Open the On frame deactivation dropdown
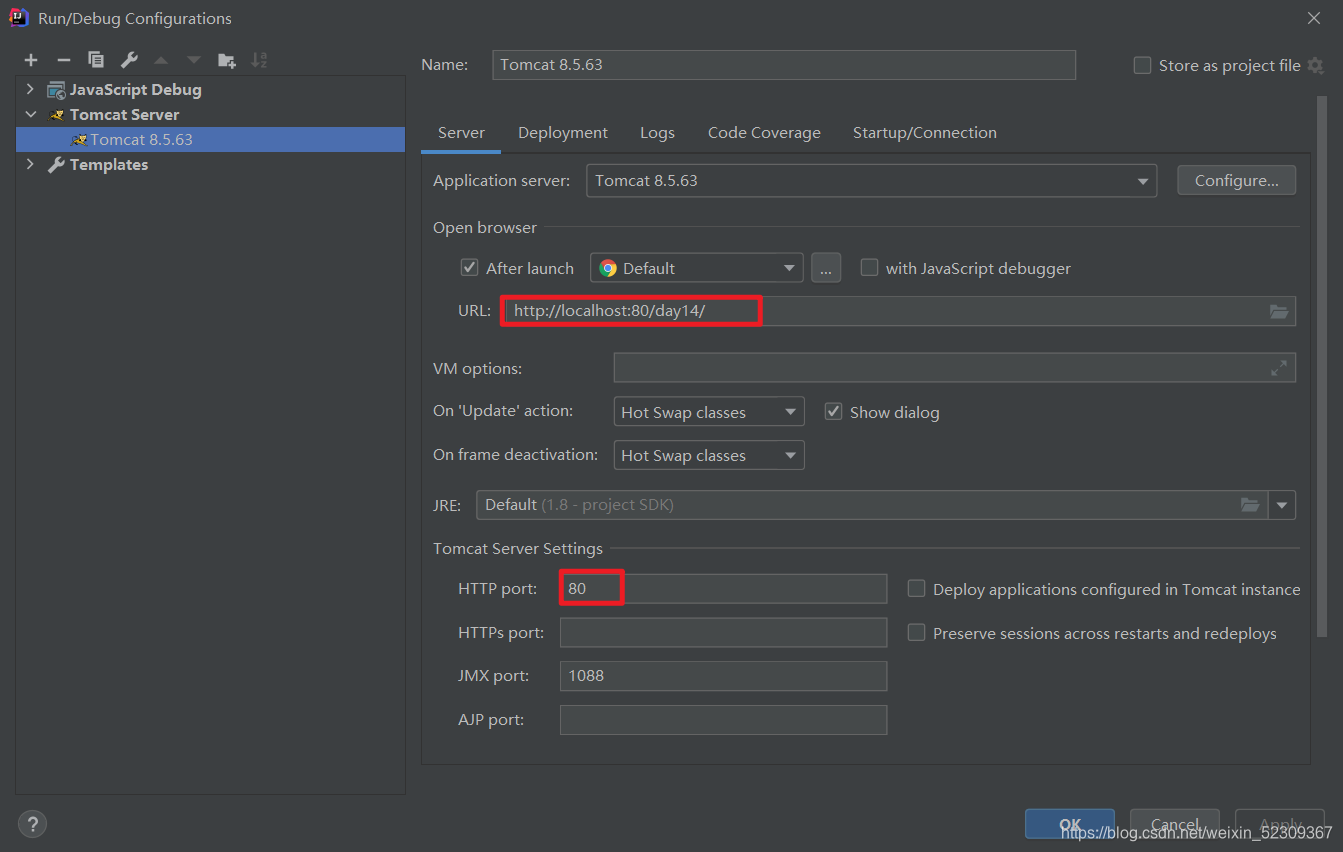Viewport: 1343px width, 852px height. (x=709, y=455)
